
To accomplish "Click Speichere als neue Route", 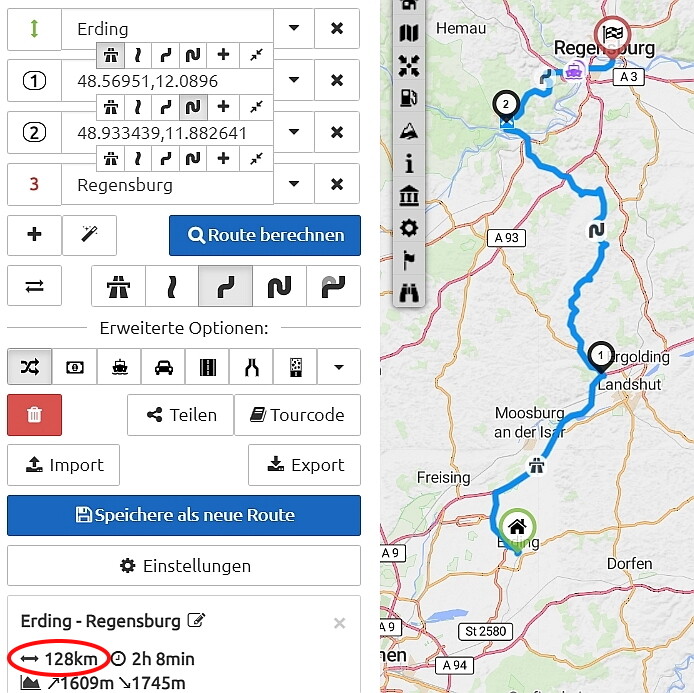I will point(184,516).
